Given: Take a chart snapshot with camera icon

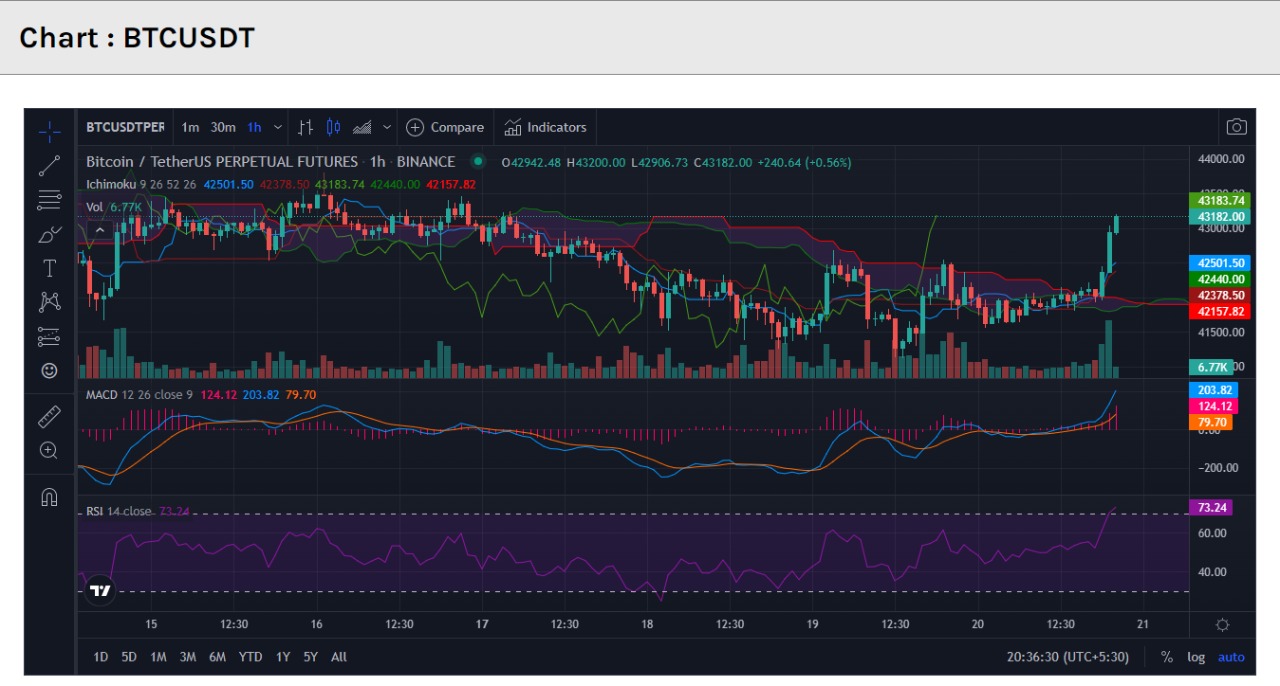Looking at the screenshot, I should pyautogui.click(x=1237, y=127).
